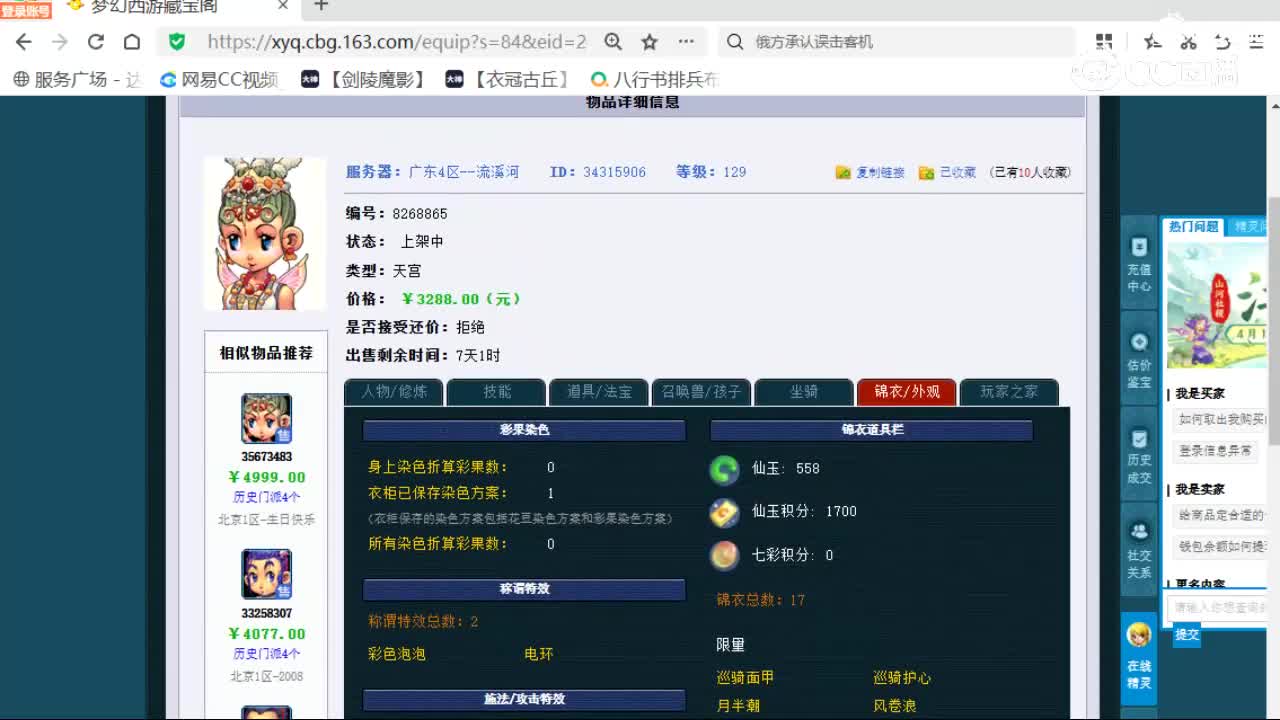Click 已收藏 favorite link
This screenshot has height=720, width=1280.
(x=947, y=172)
